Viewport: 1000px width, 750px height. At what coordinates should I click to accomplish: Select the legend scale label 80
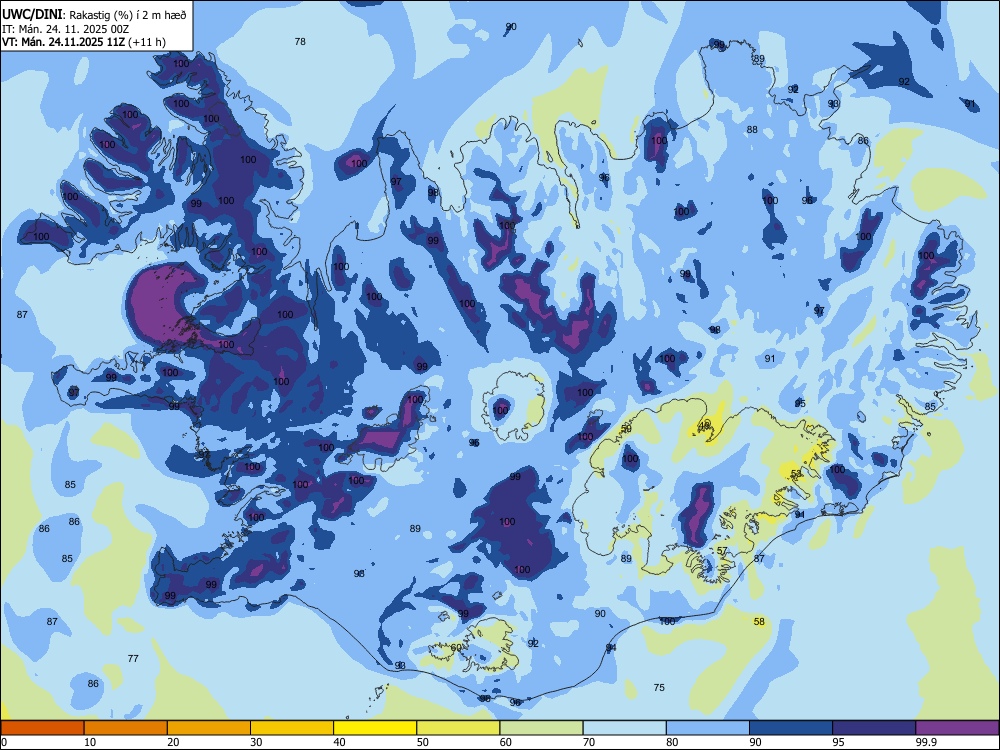pyautogui.click(x=672, y=742)
